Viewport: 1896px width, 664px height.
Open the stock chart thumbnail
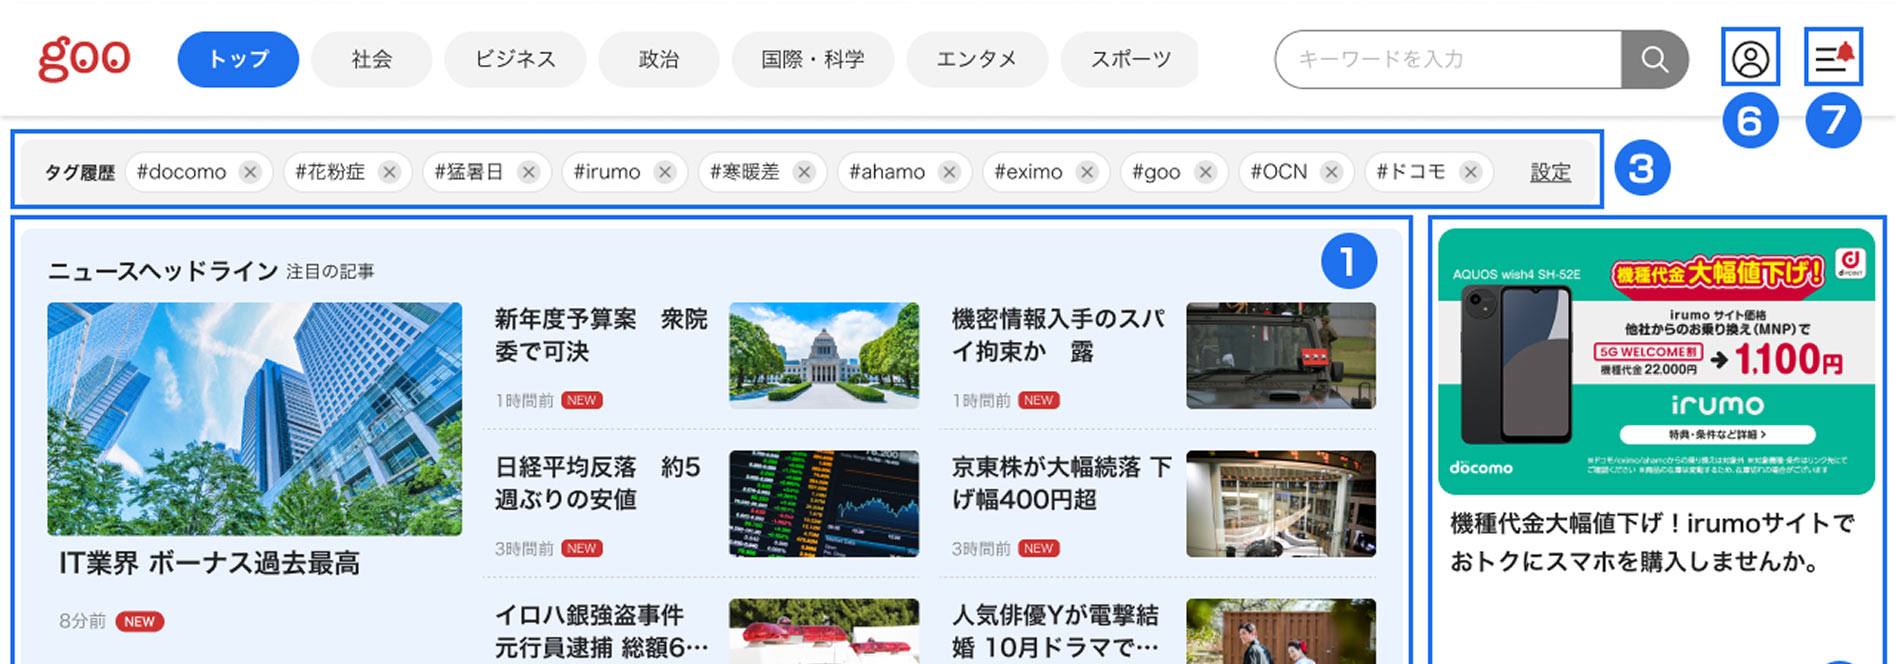[x=824, y=503]
